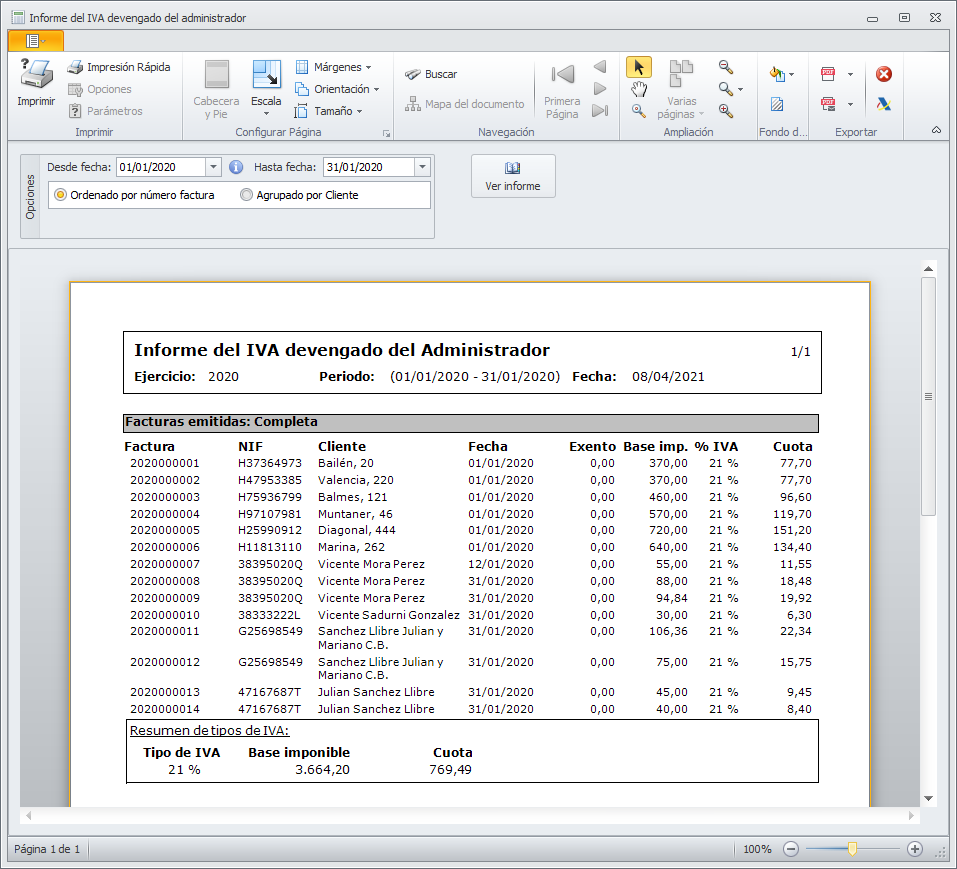Click the vertical scrollbar down arrow
The height and width of the screenshot is (869, 957).
coord(928,797)
